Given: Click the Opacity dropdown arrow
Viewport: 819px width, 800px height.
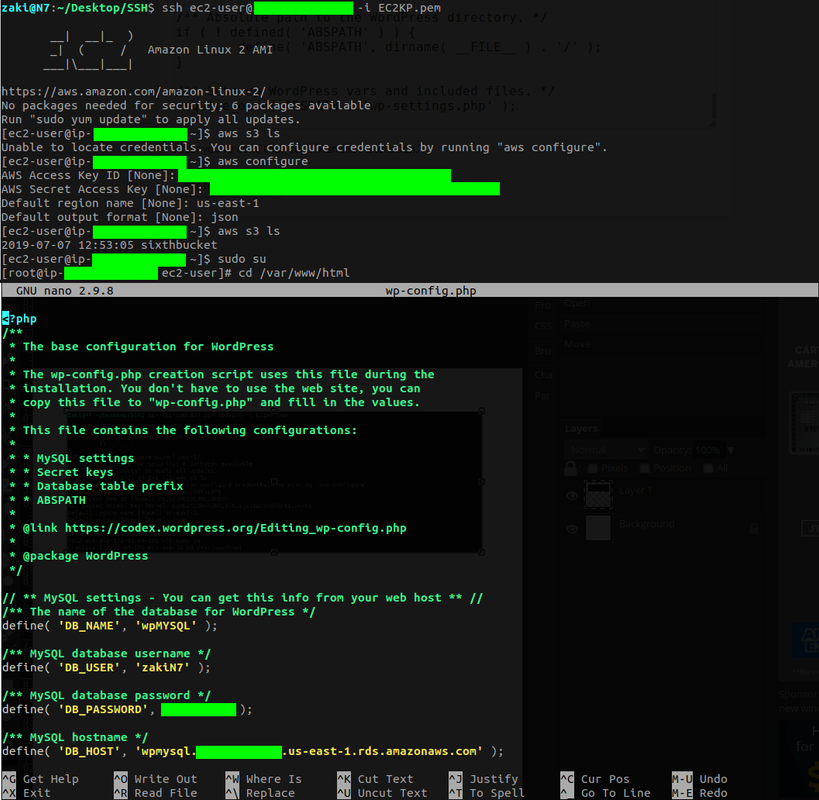Looking at the screenshot, I should click(x=731, y=450).
